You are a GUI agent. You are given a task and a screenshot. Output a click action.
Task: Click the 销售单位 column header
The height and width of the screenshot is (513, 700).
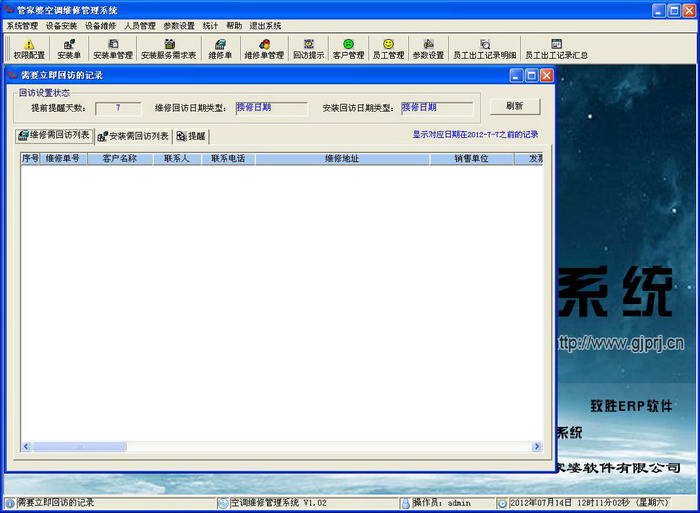tap(471, 158)
